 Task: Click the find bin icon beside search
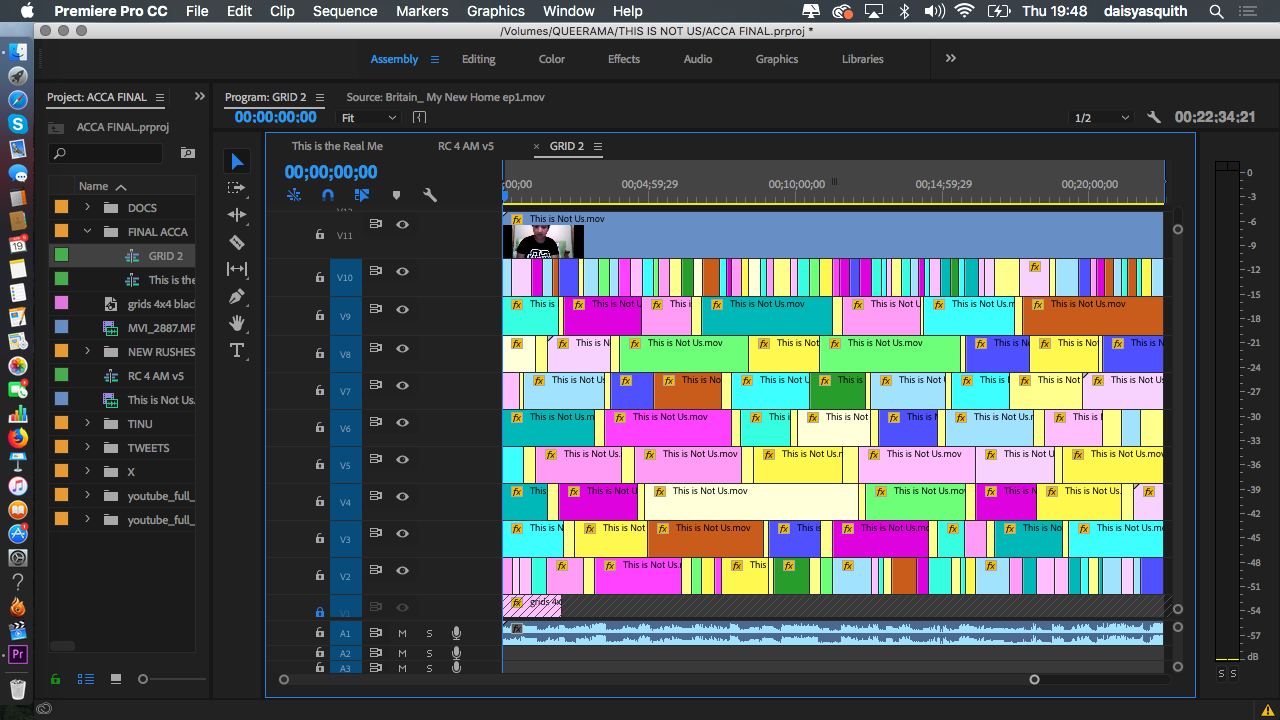pos(187,153)
